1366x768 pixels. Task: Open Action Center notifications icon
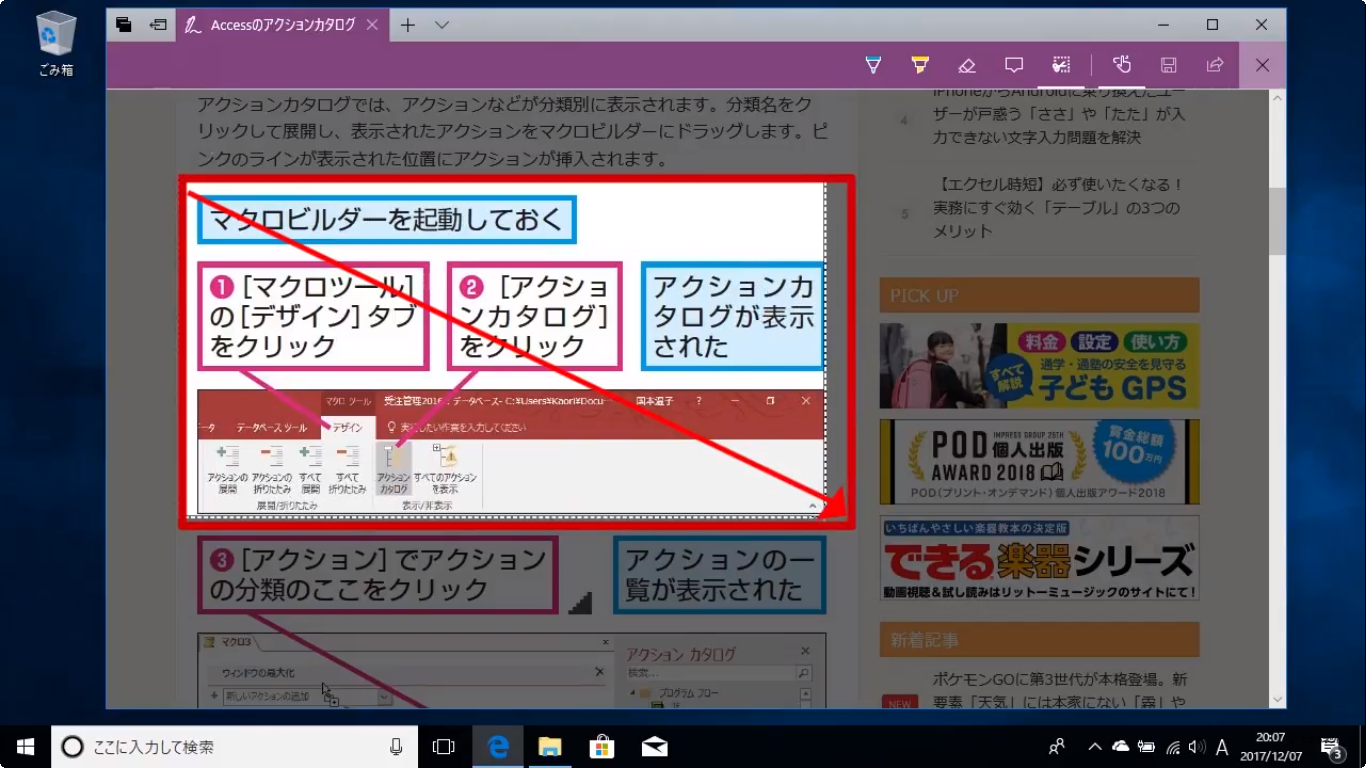[1332, 747]
